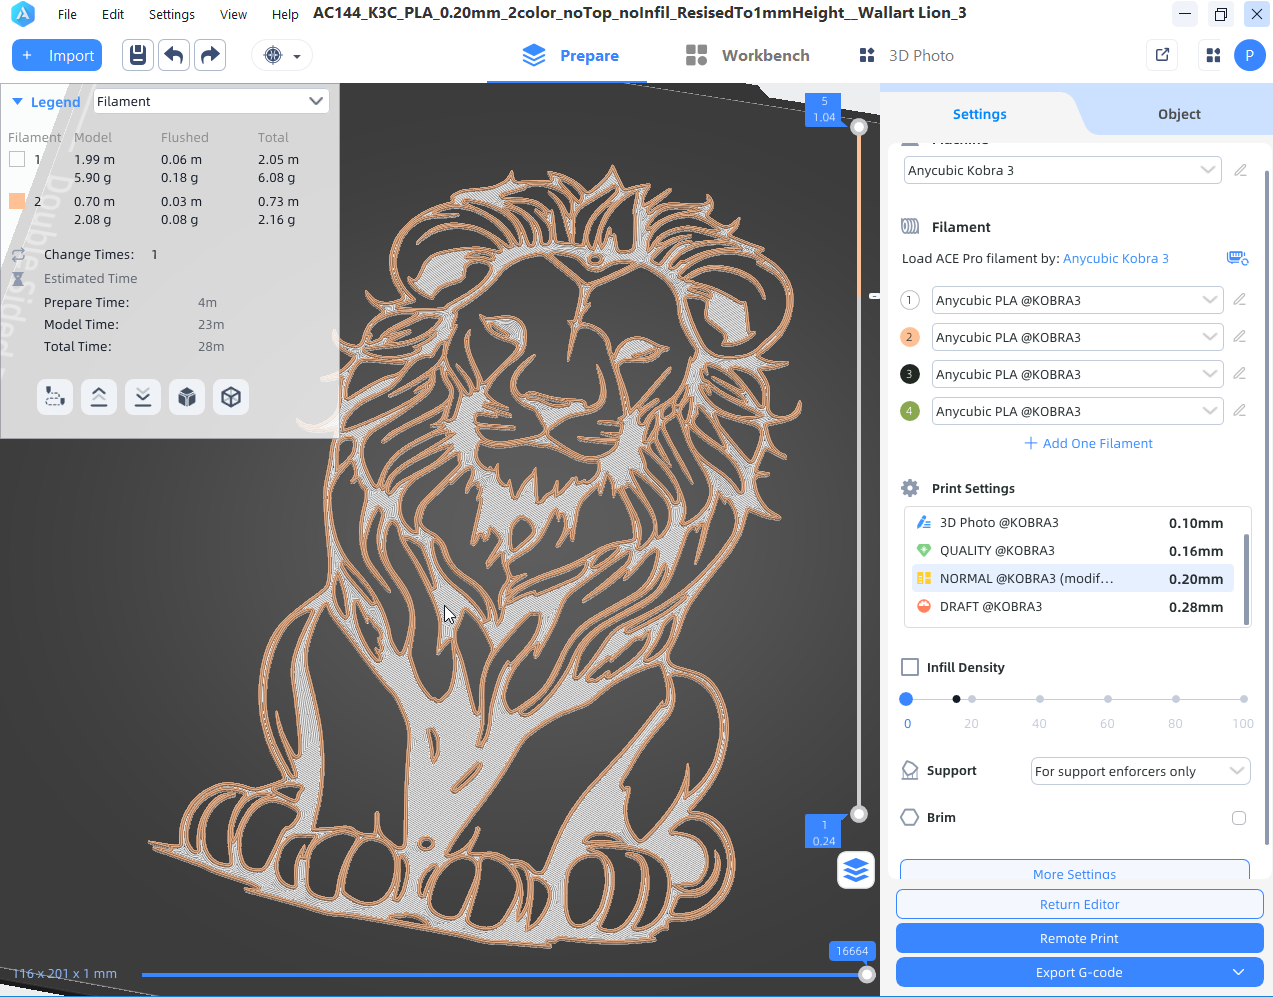This screenshot has width=1273, height=997.
Task: Click the Remote Print button
Action: point(1079,938)
